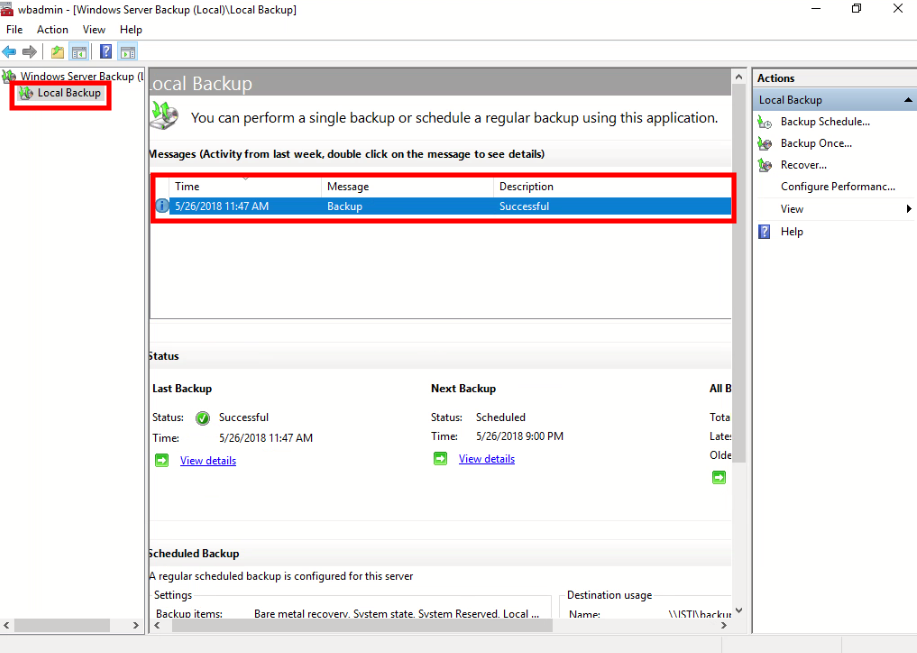This screenshot has height=653, width=917.
Task: Click the Backup items value text
Action: coord(397,614)
